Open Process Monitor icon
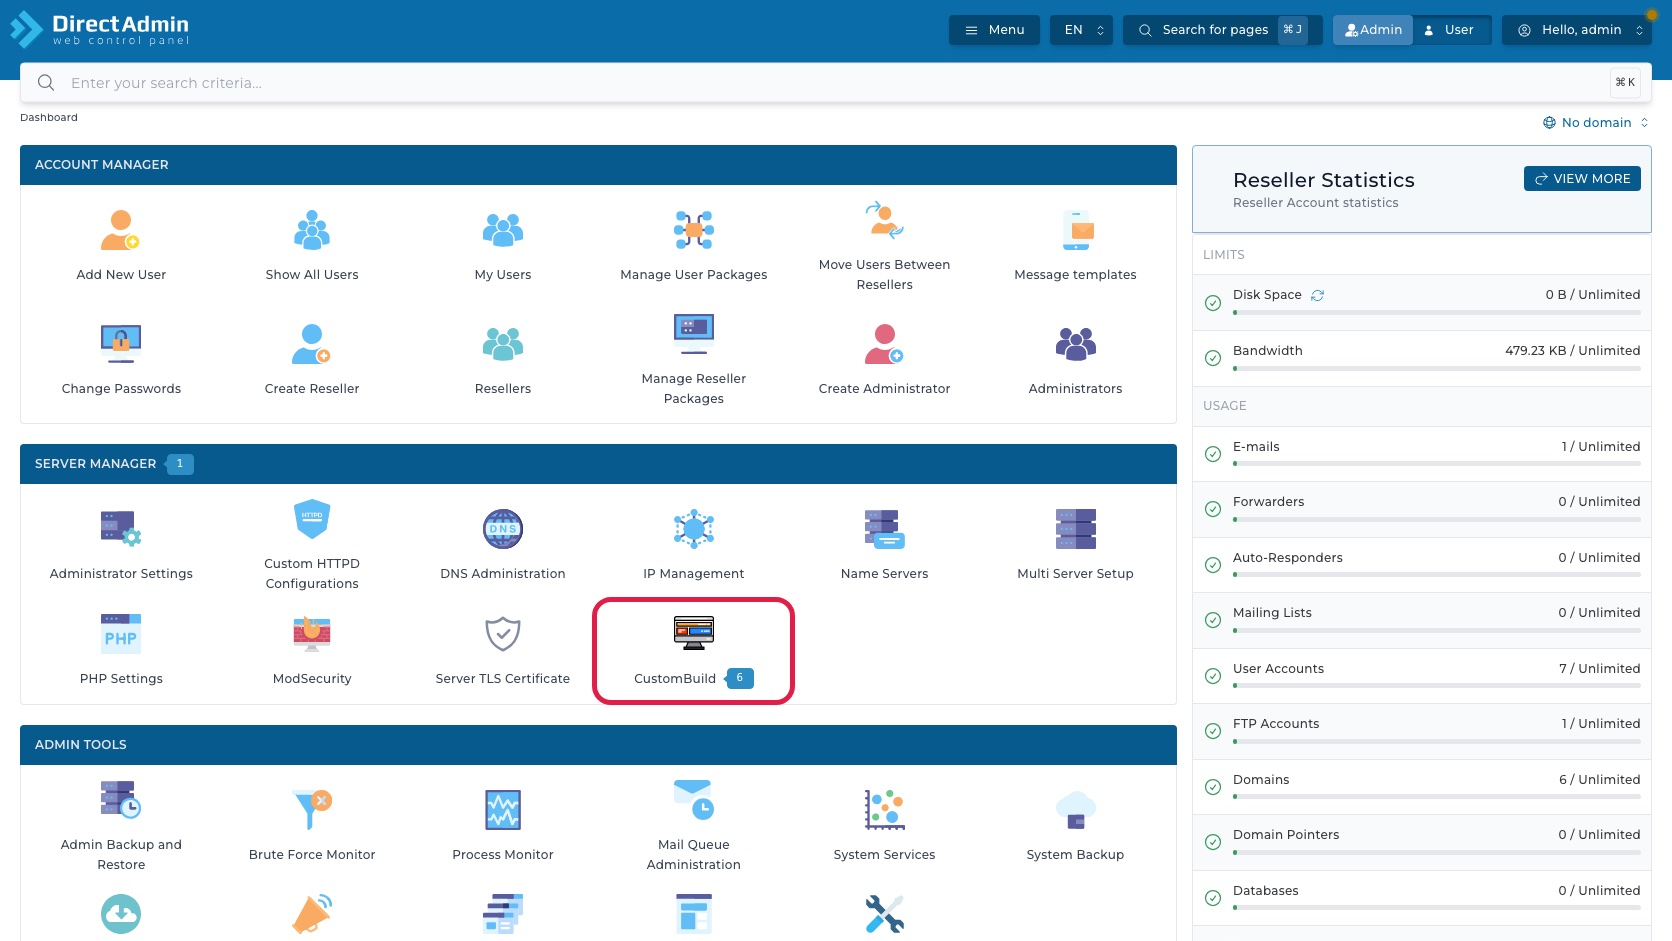Viewport: 1672px width, 941px height. pos(503,810)
